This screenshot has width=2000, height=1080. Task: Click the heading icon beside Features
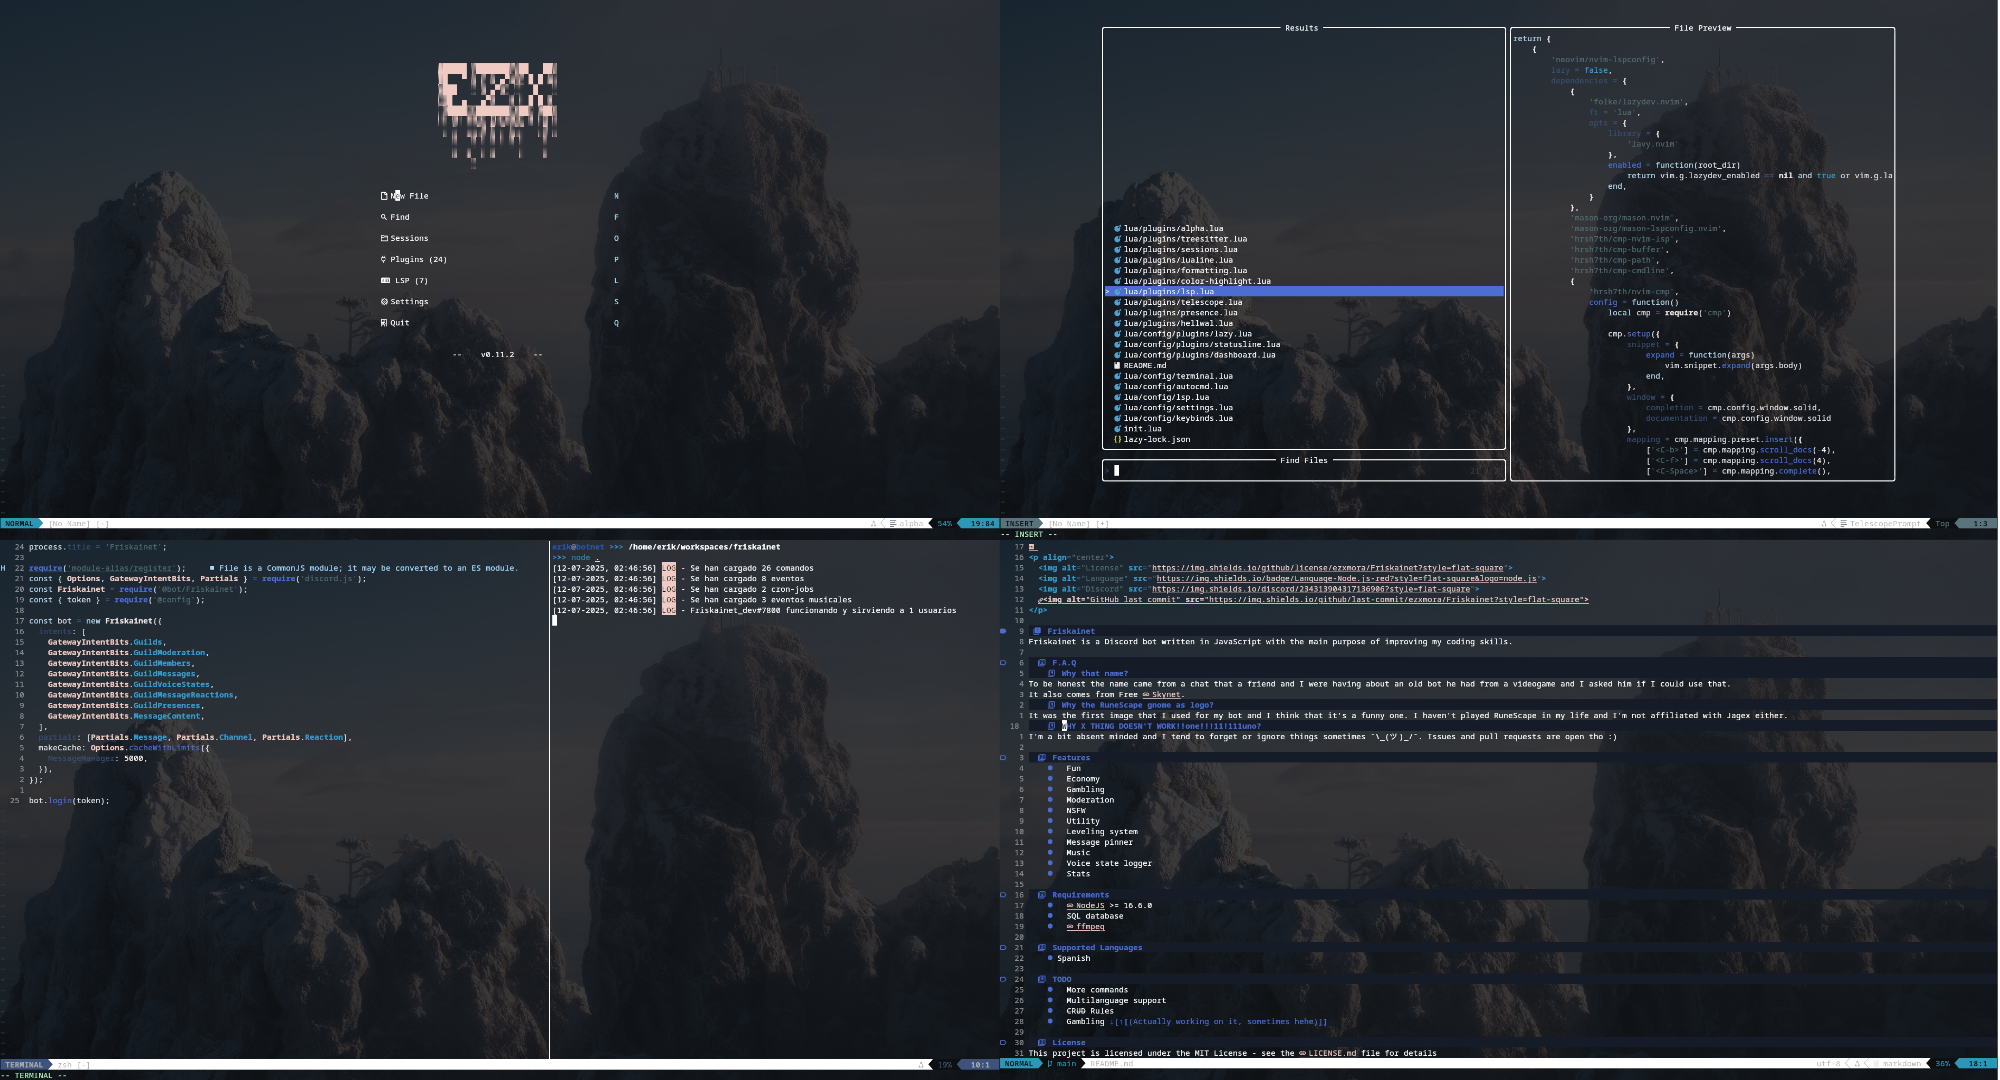pos(1042,758)
